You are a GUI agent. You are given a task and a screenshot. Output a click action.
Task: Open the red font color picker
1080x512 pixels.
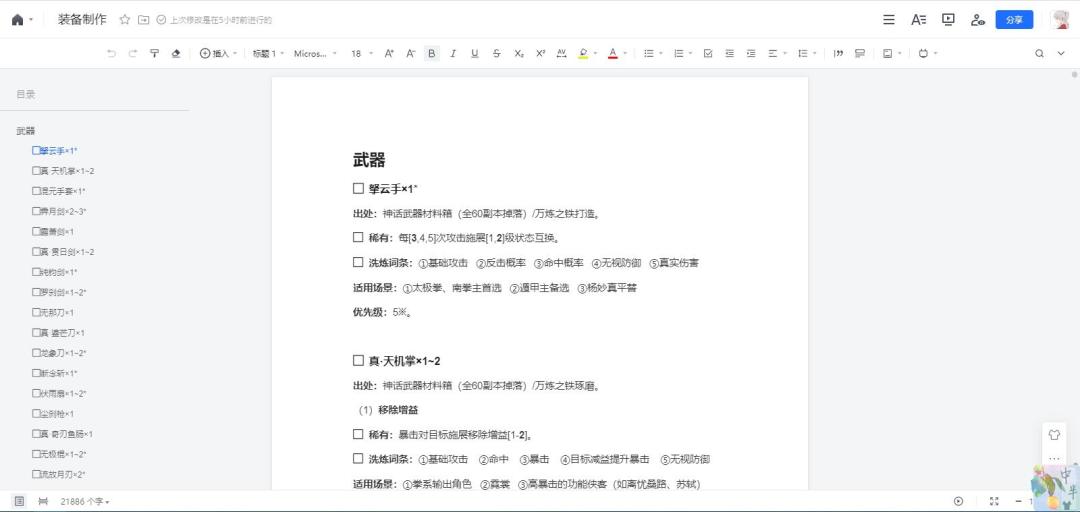613,54
